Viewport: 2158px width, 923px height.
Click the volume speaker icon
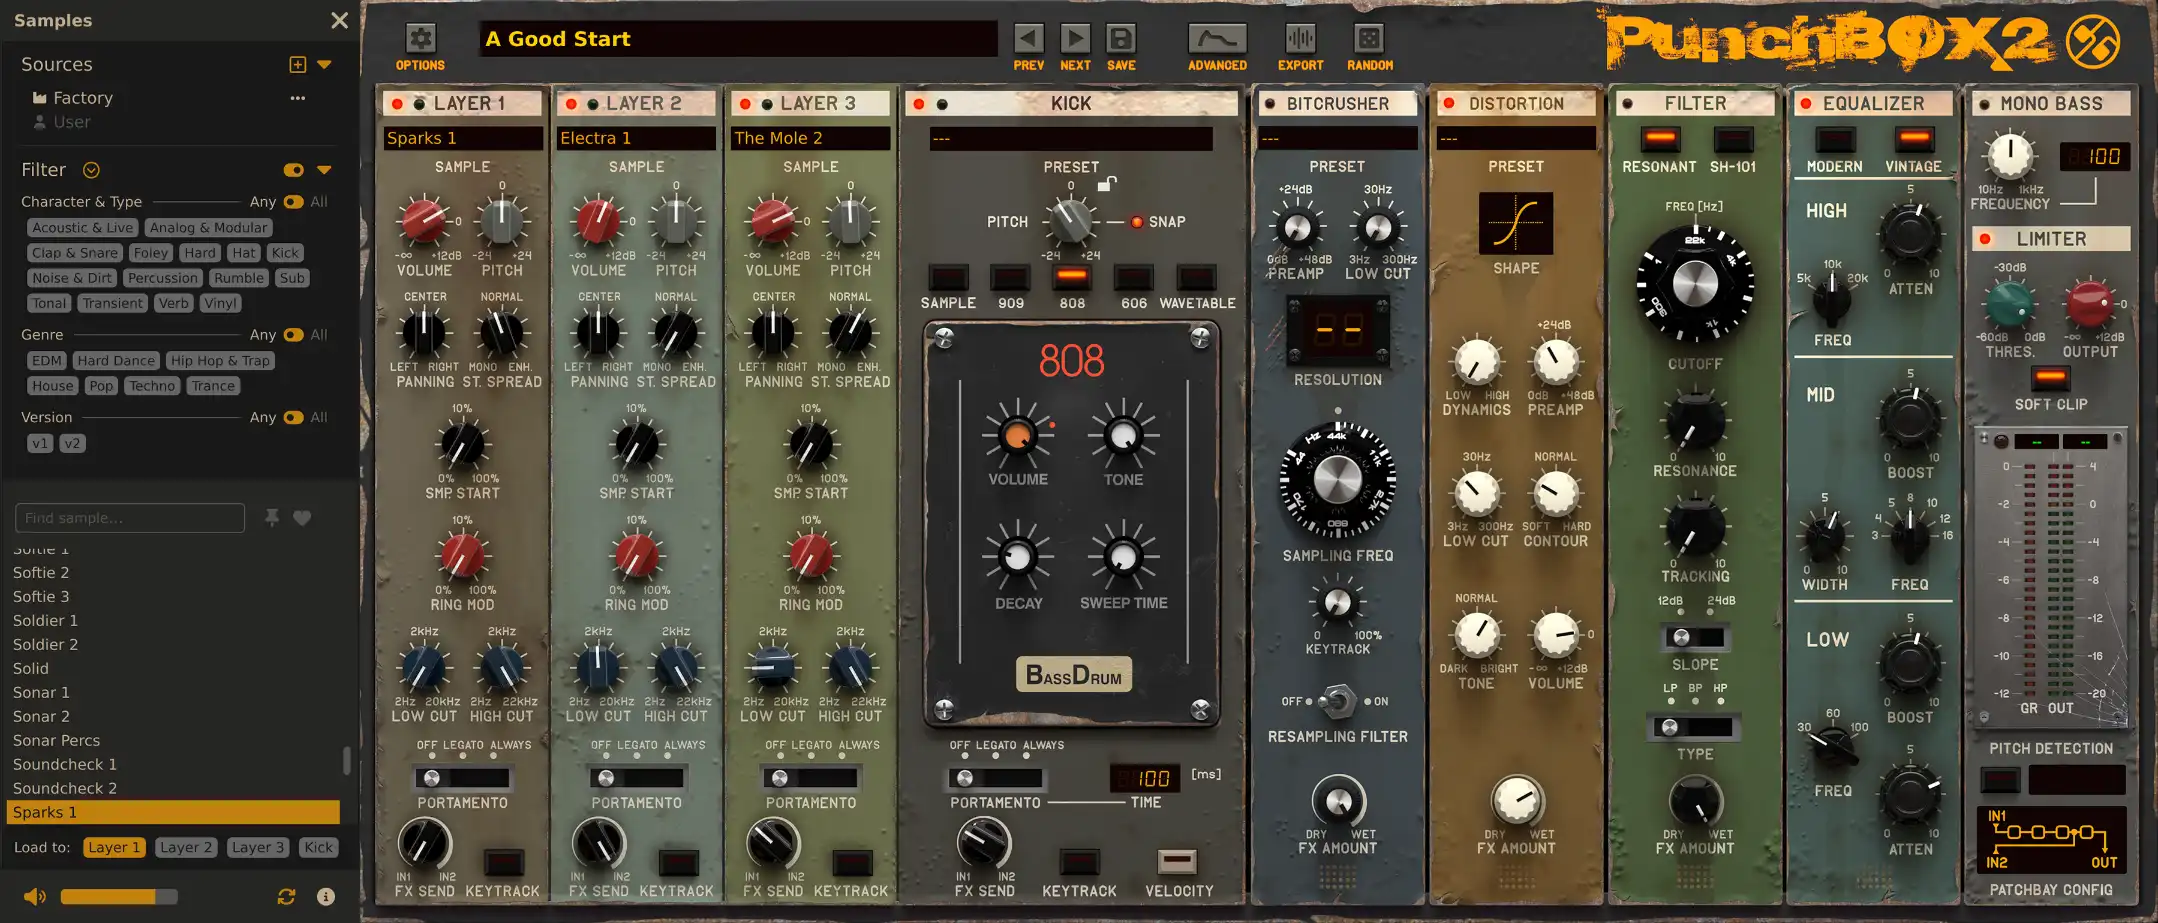pyautogui.click(x=35, y=896)
